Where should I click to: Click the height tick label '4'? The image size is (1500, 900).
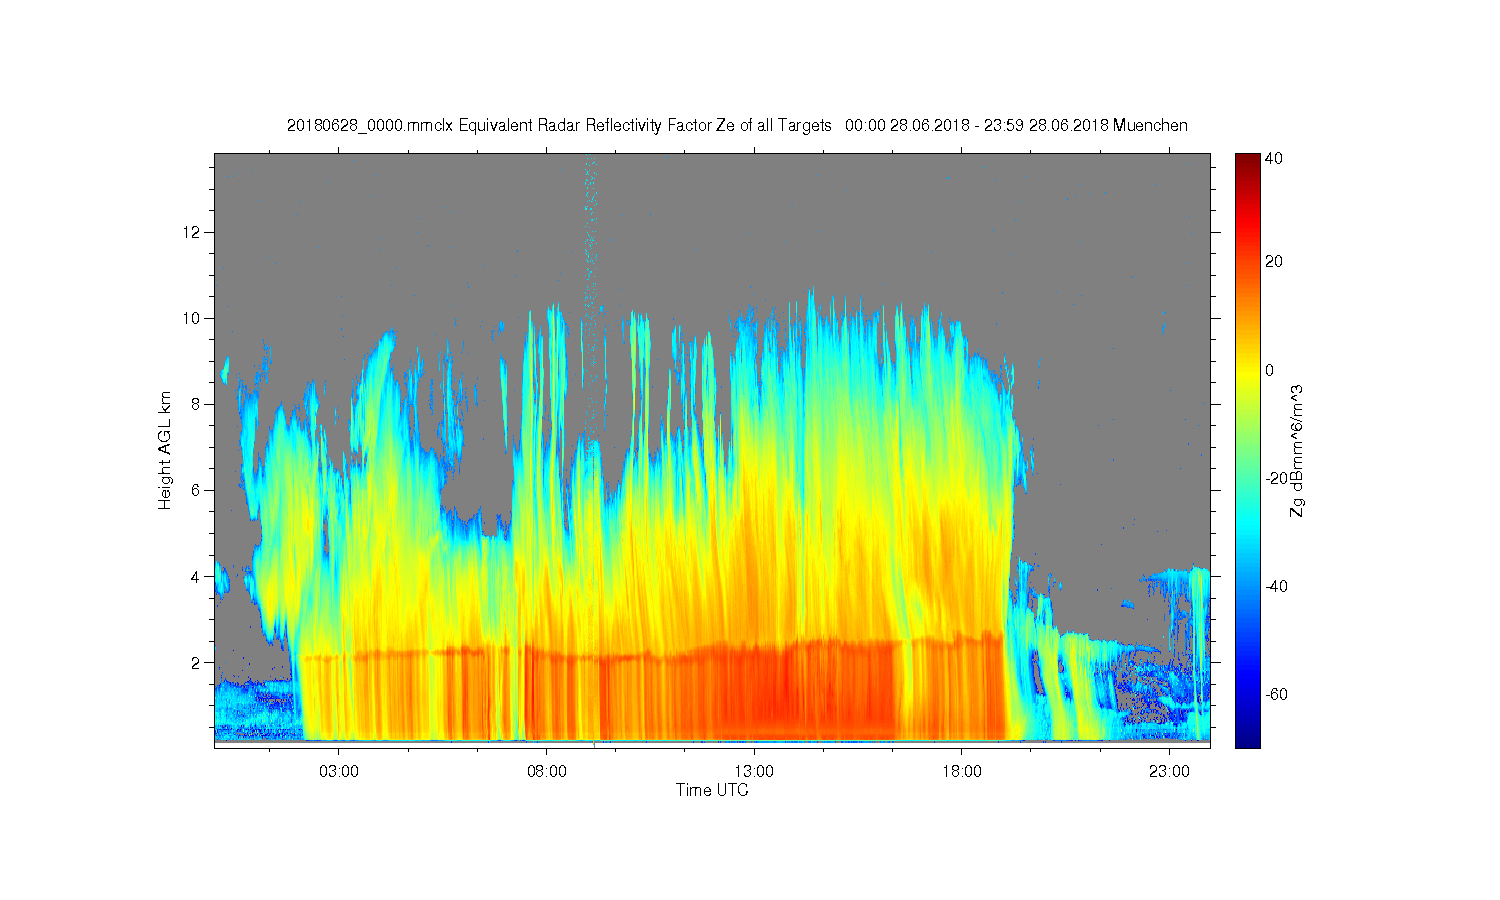pos(196,576)
